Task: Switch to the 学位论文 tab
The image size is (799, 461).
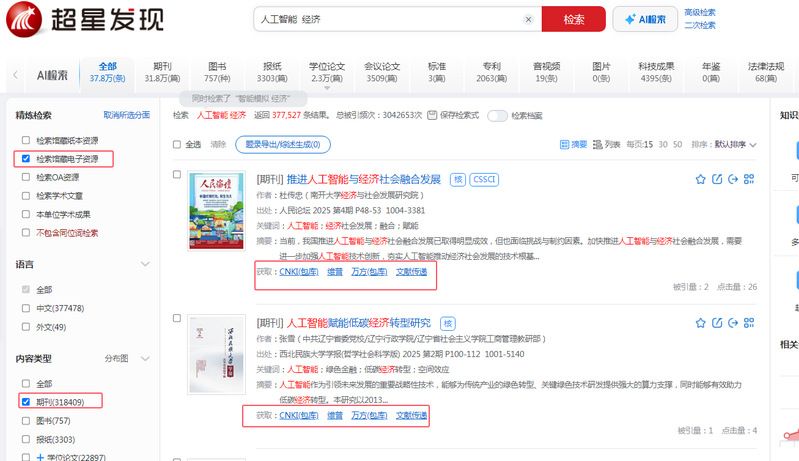Action: (327, 72)
